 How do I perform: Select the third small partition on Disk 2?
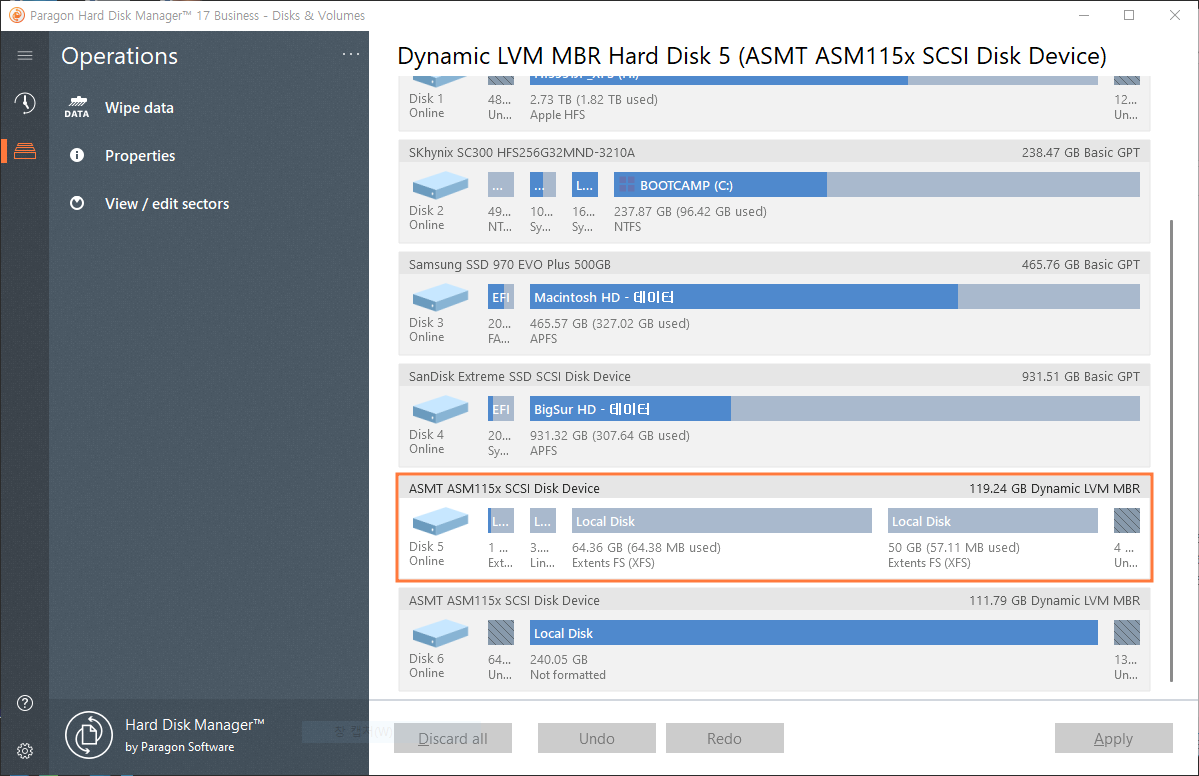pos(585,185)
